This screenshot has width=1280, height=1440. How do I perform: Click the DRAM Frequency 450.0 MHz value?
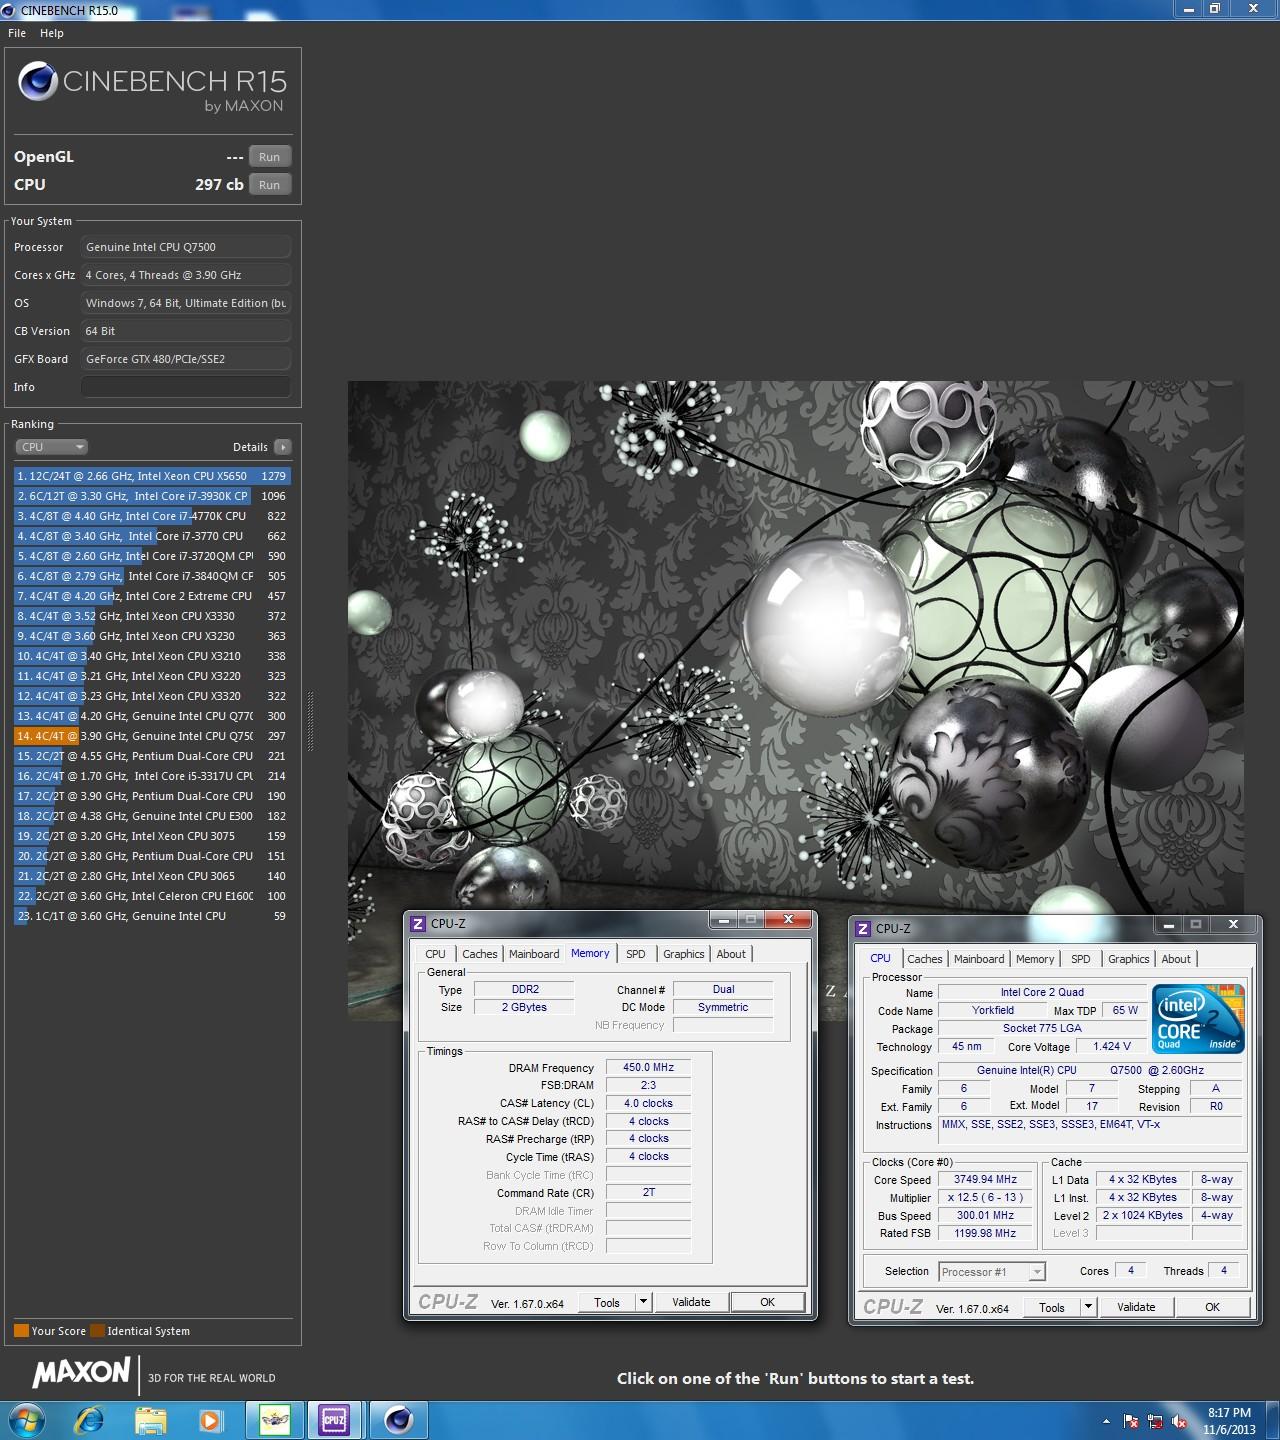point(649,1067)
